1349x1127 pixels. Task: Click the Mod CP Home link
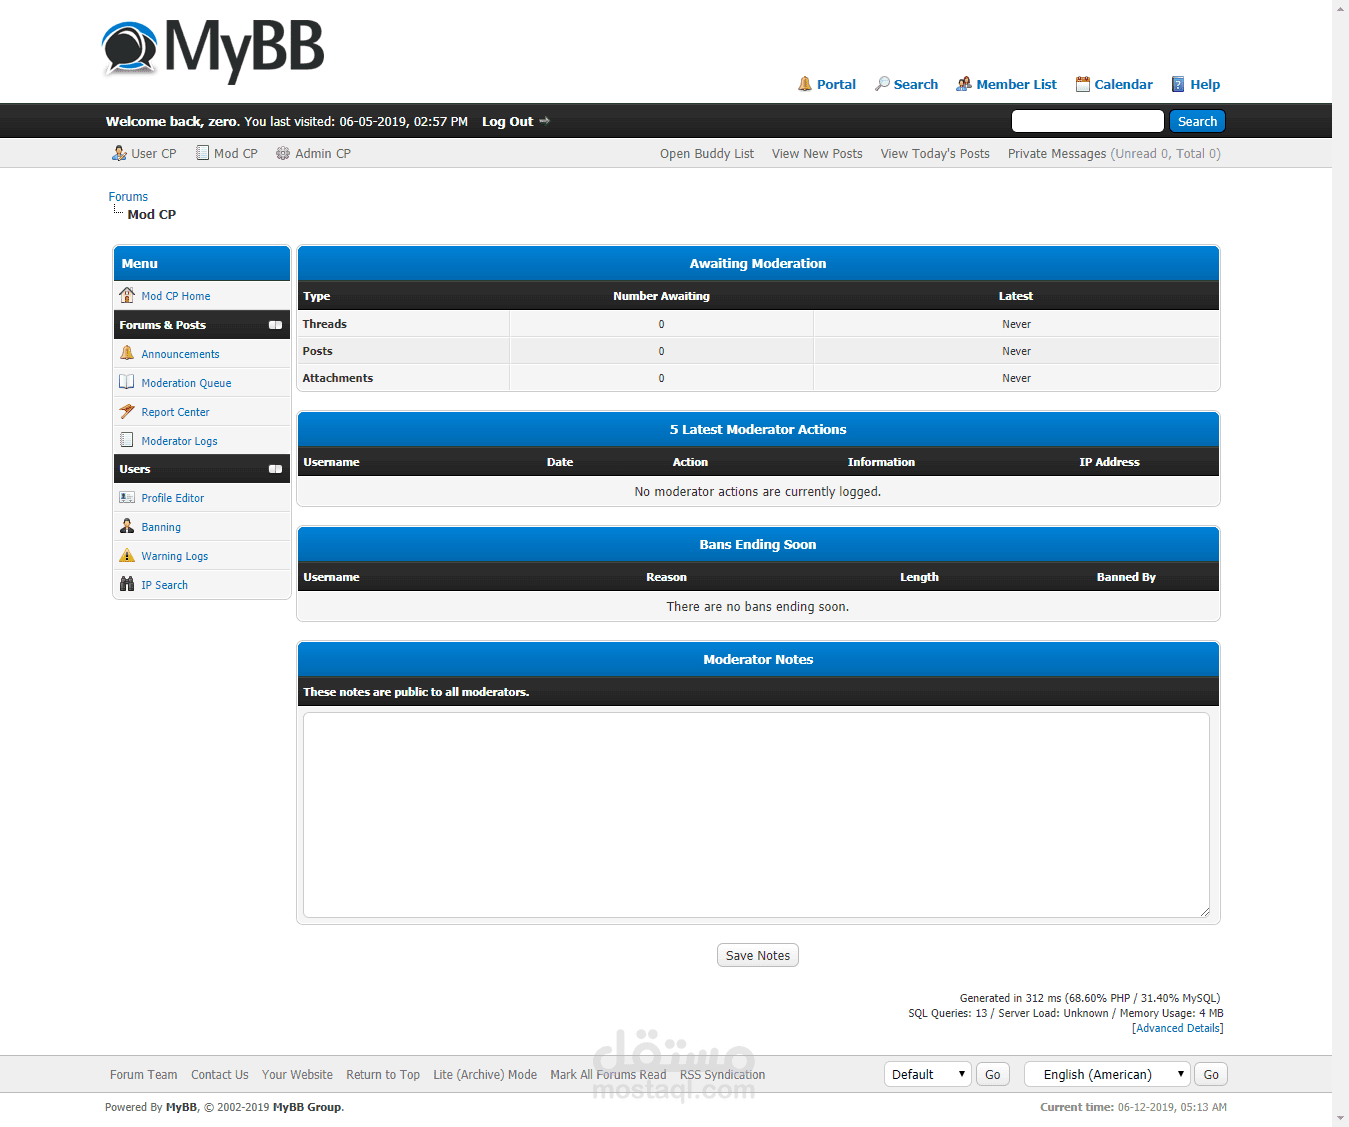click(x=176, y=296)
